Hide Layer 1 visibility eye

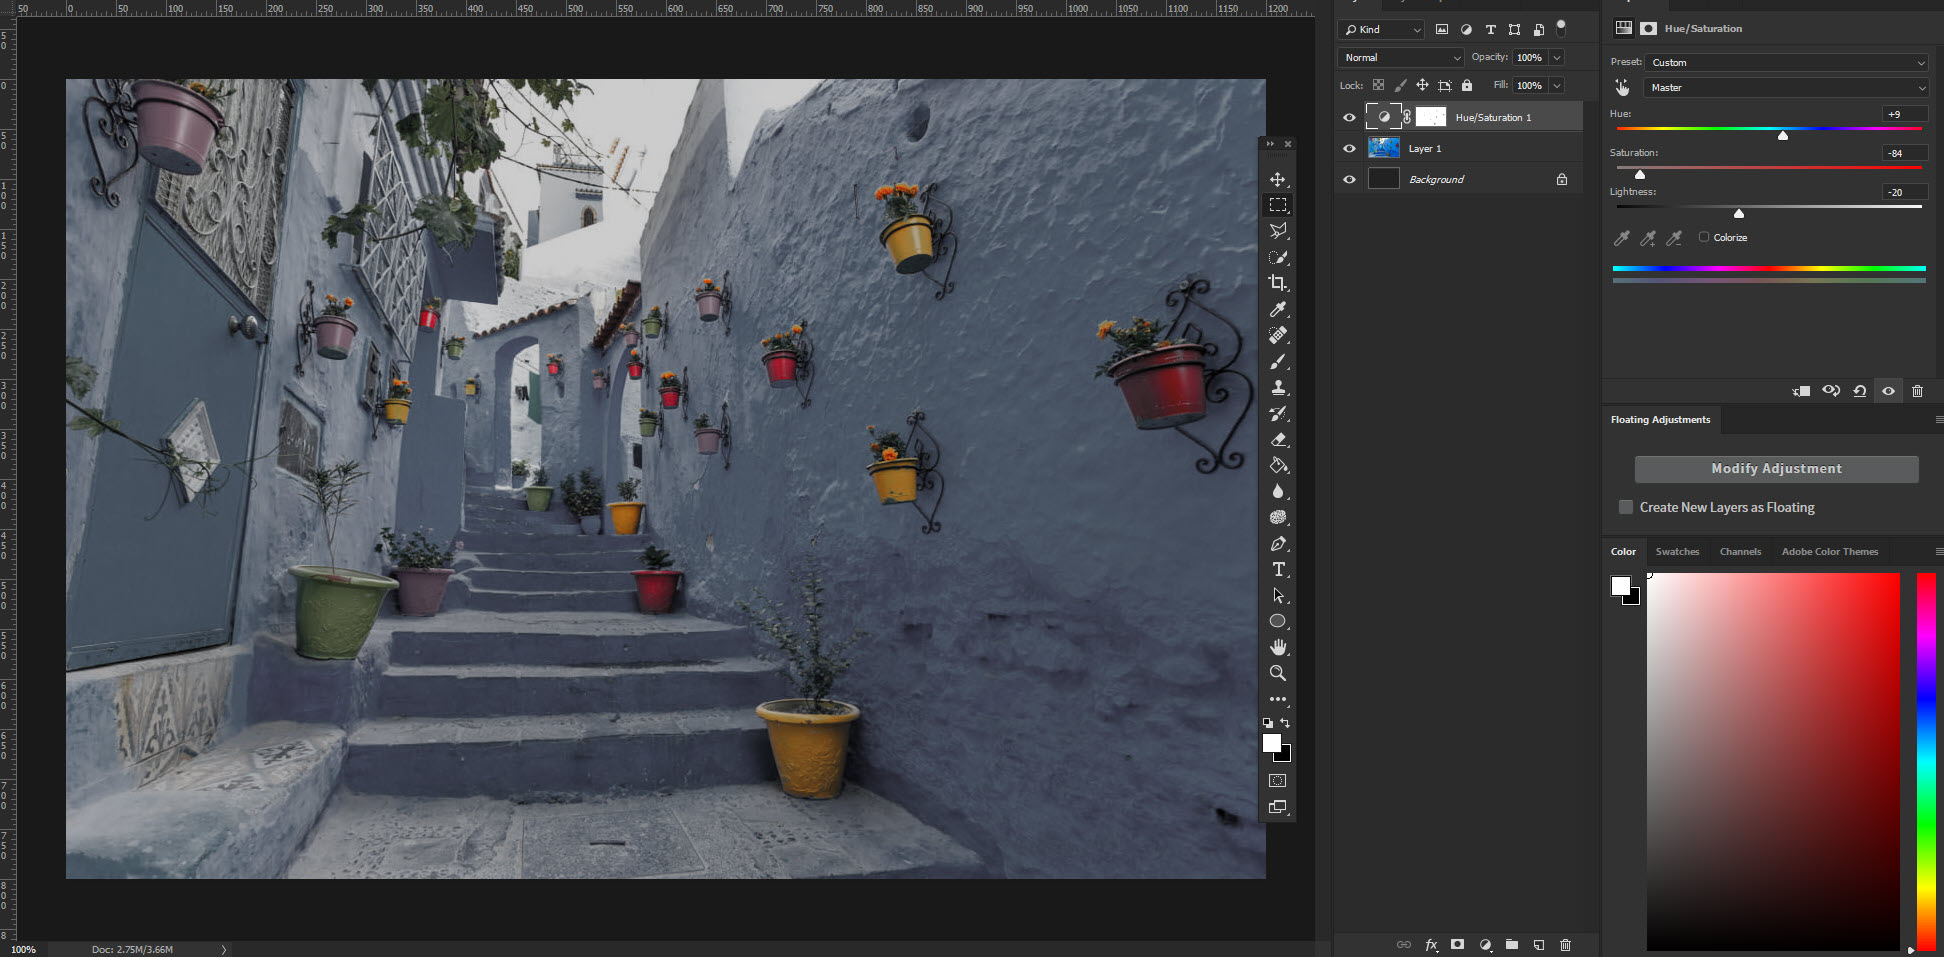point(1349,148)
